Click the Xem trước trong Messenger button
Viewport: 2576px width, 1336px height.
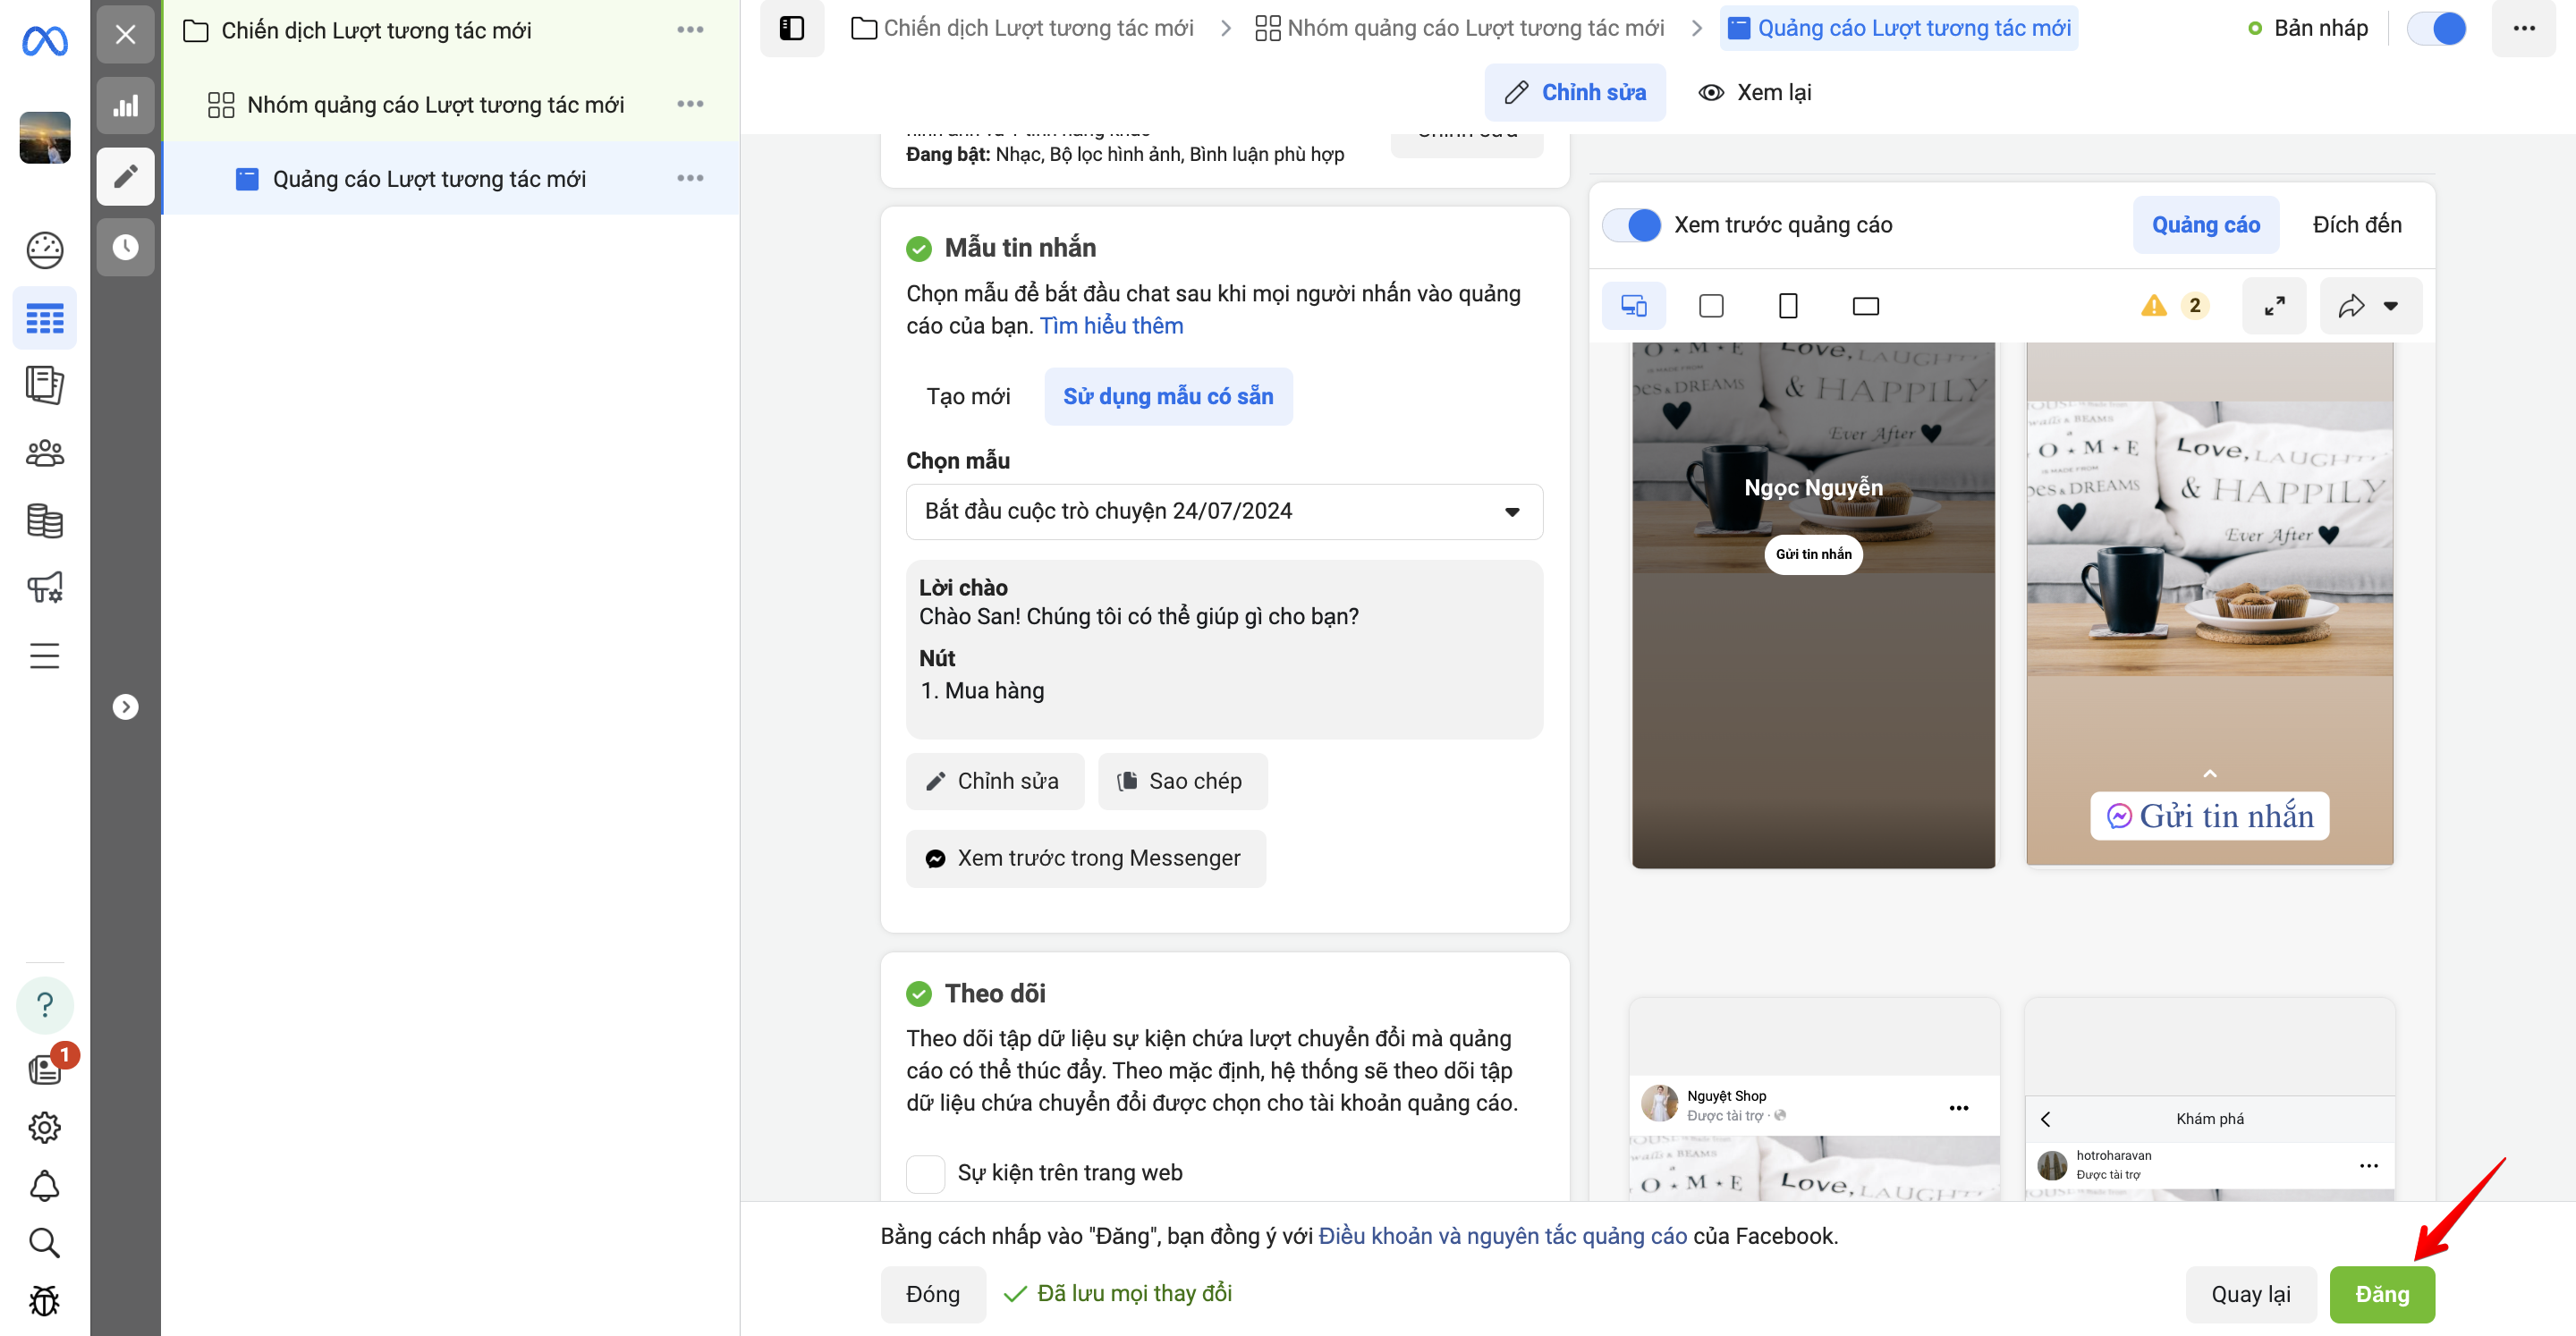(x=1085, y=859)
